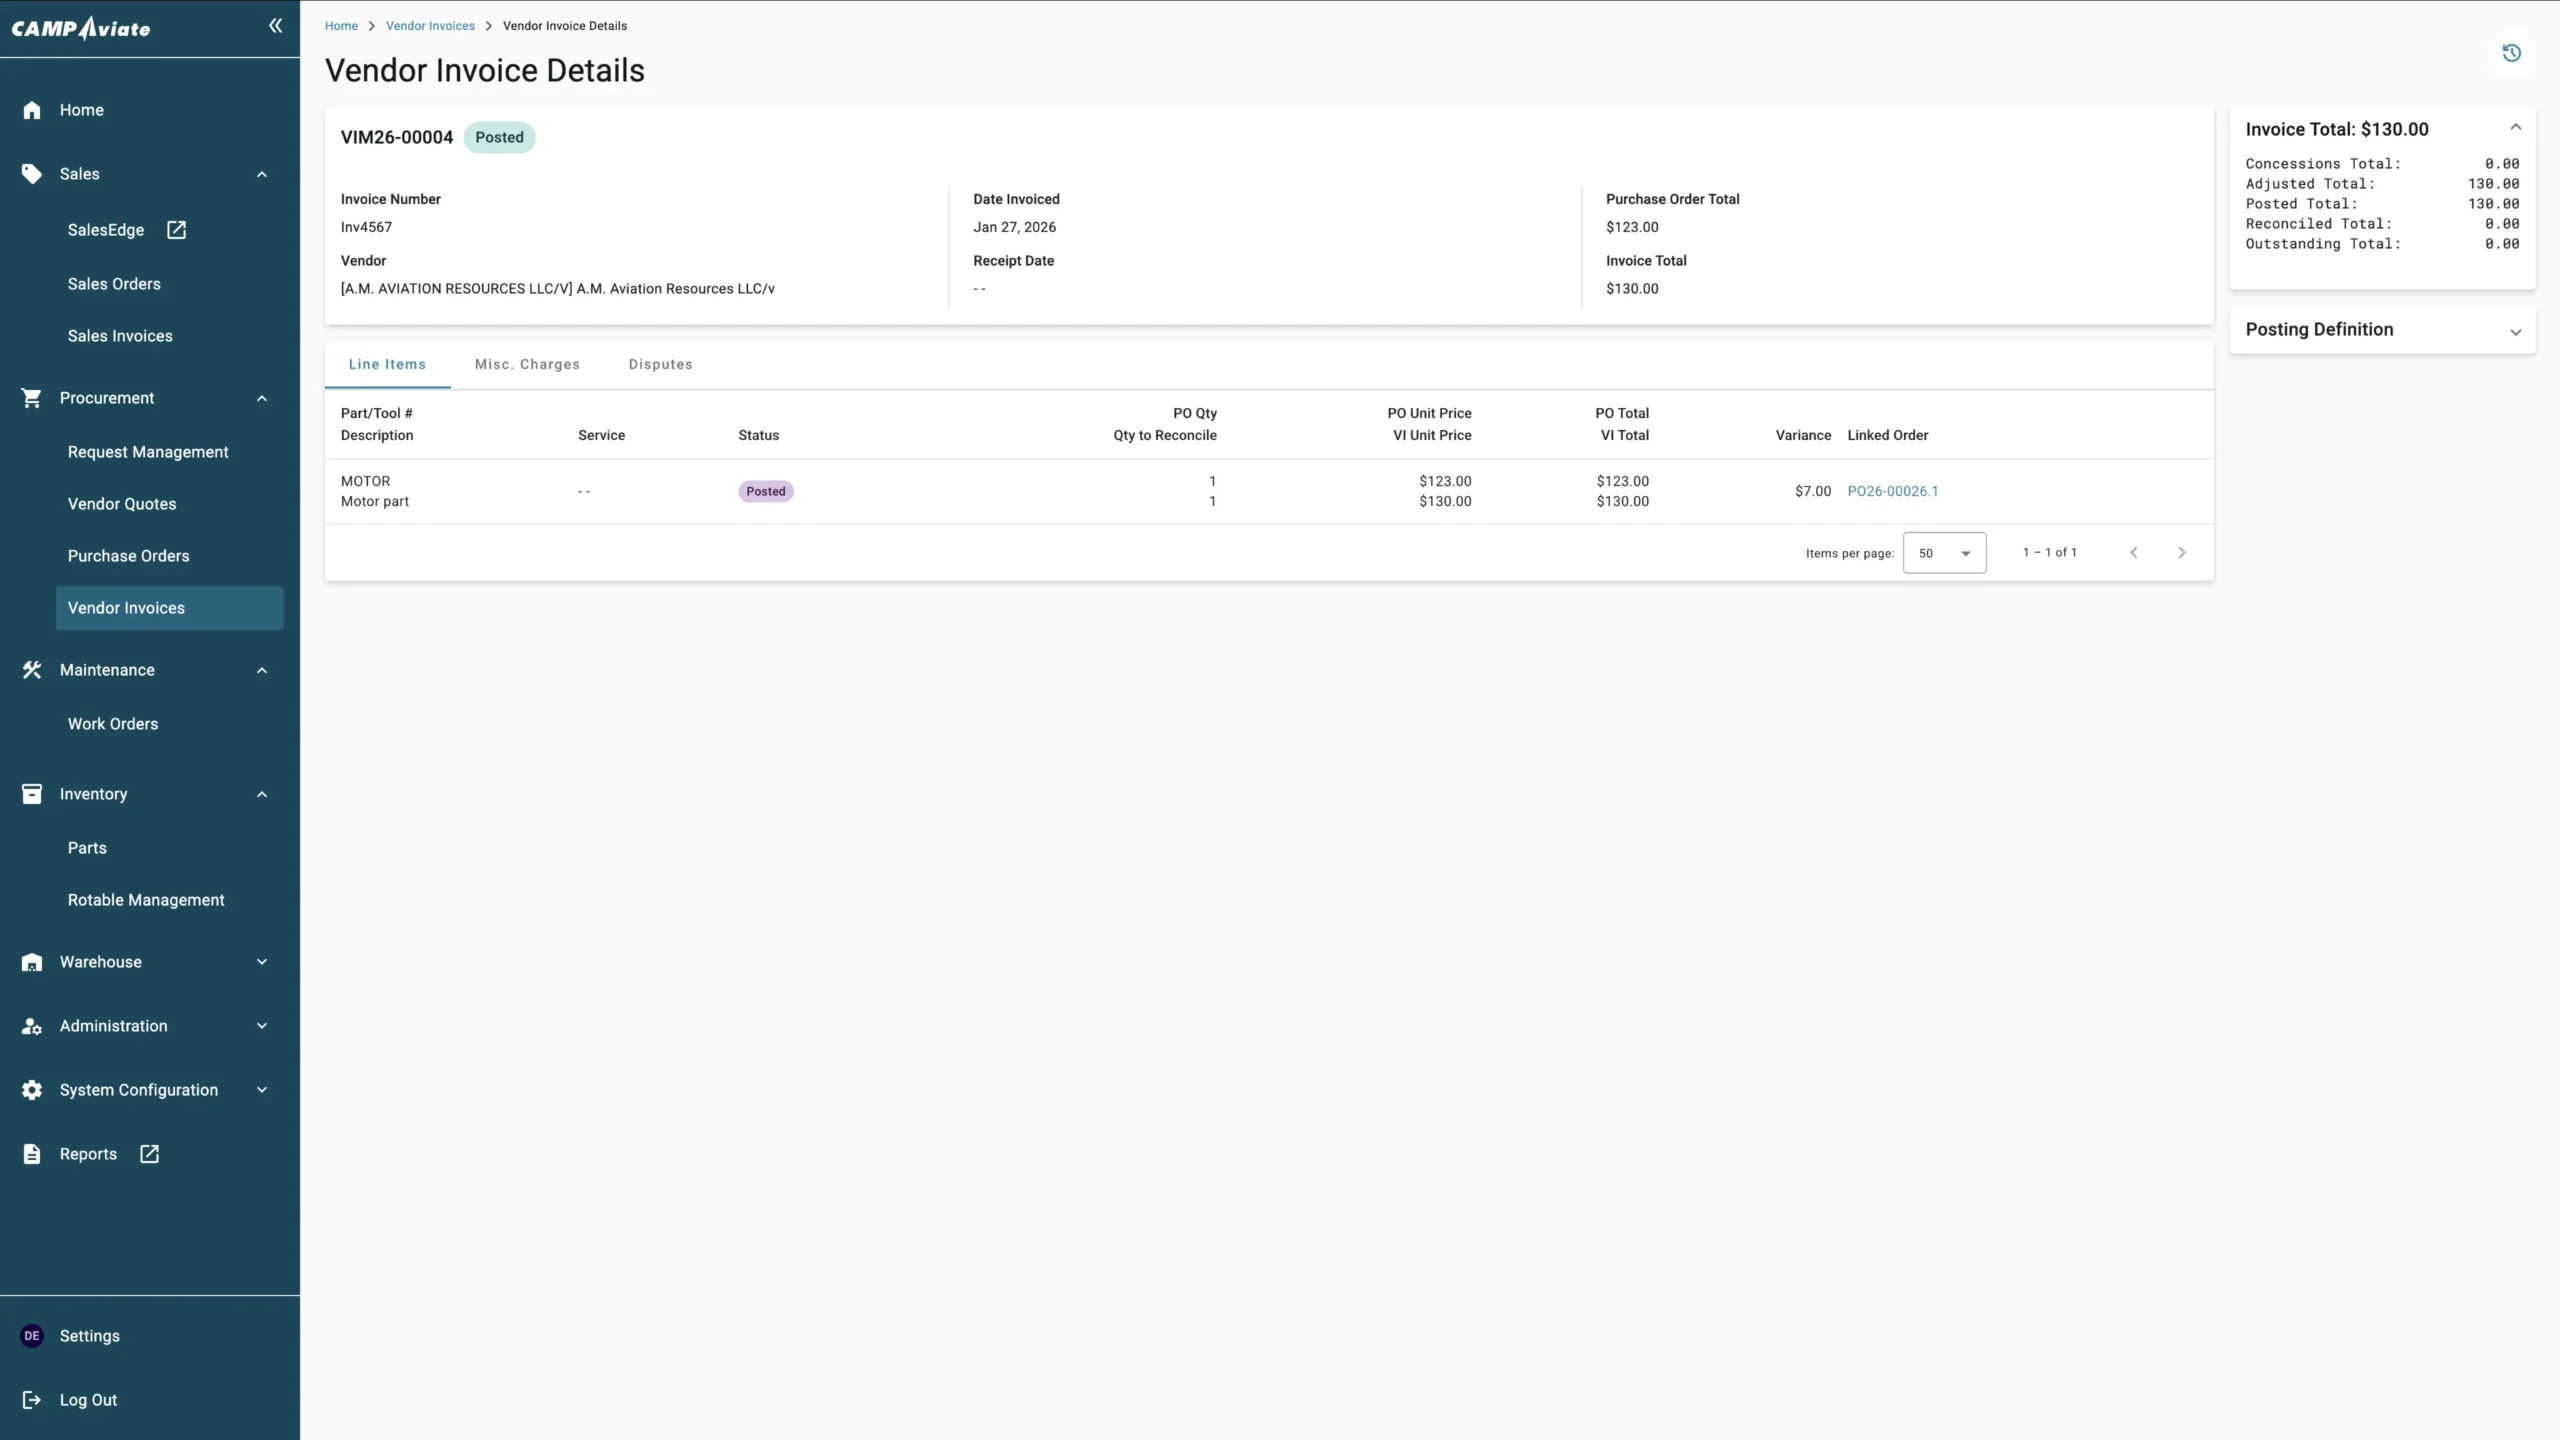Viewport: 2560px width, 1440px height.
Task: Click the Home breadcrumb link
Action: point(341,26)
